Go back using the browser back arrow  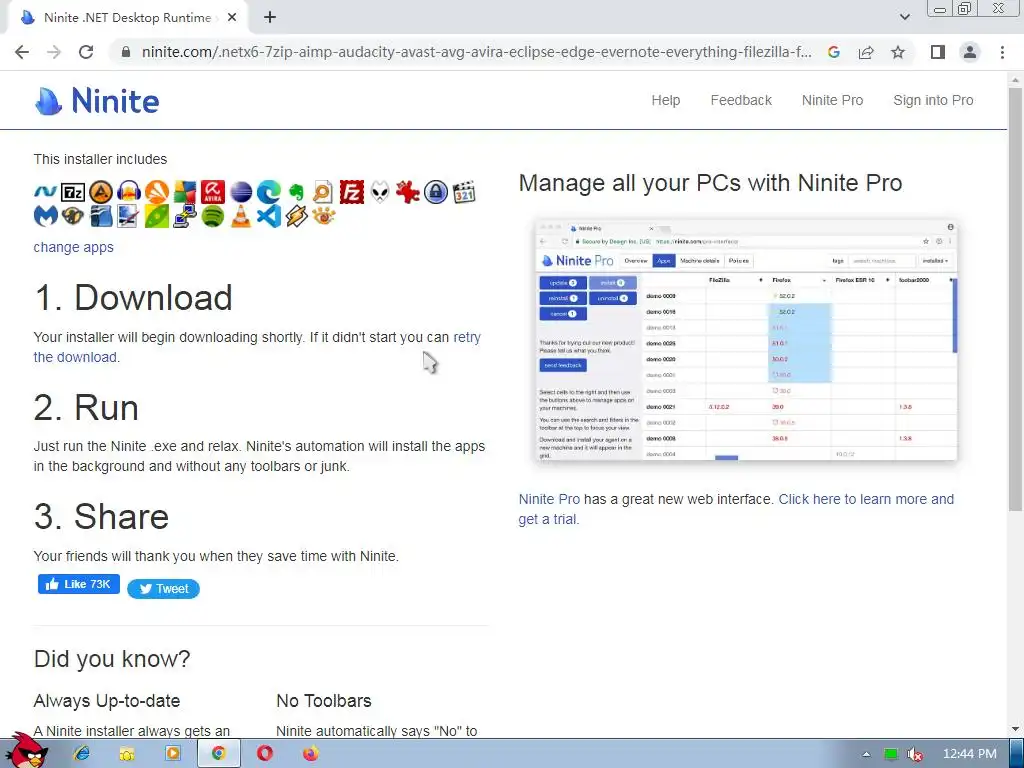coord(22,52)
